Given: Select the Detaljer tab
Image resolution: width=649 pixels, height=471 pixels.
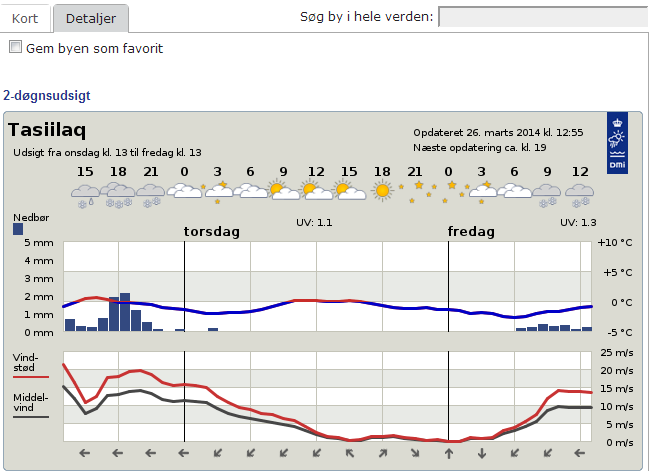Looking at the screenshot, I should 91,18.
